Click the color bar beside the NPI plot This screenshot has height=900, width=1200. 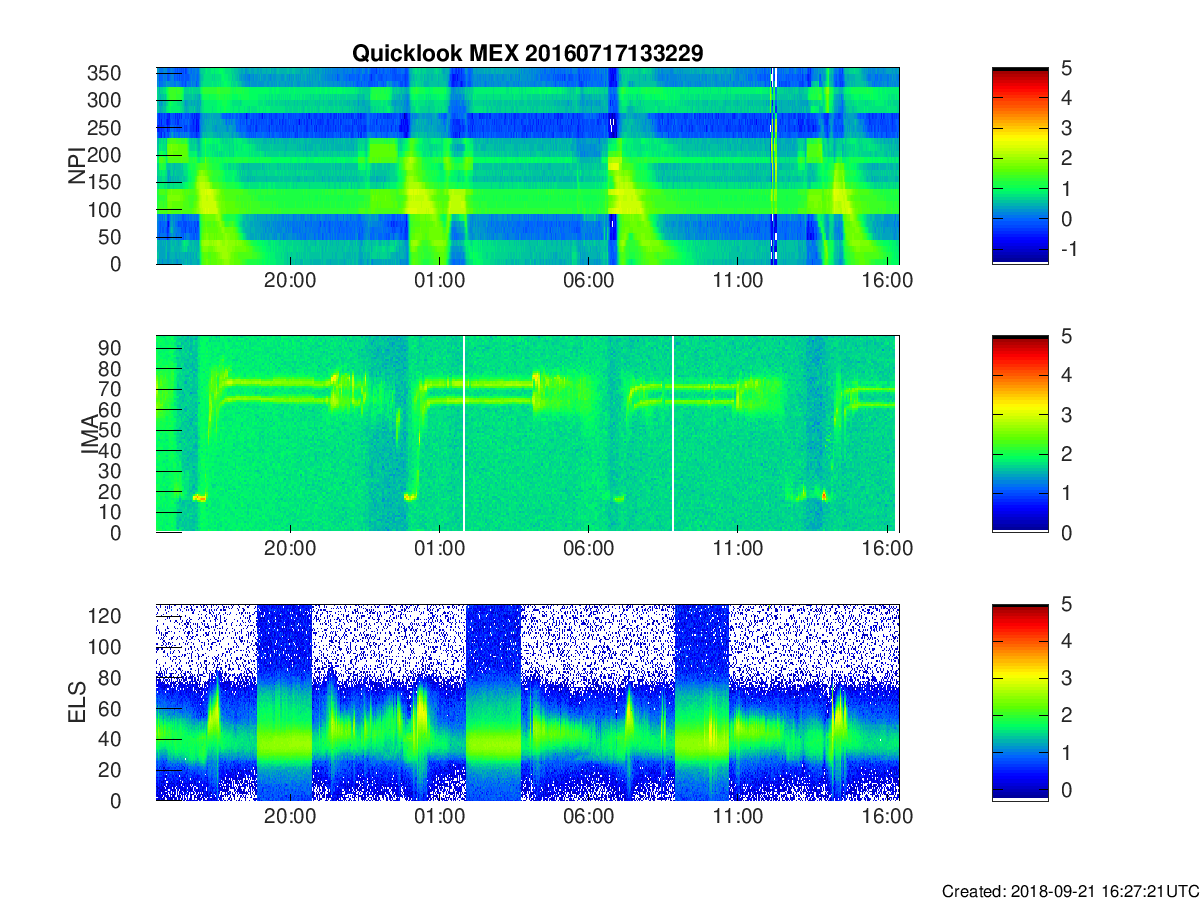[1020, 166]
